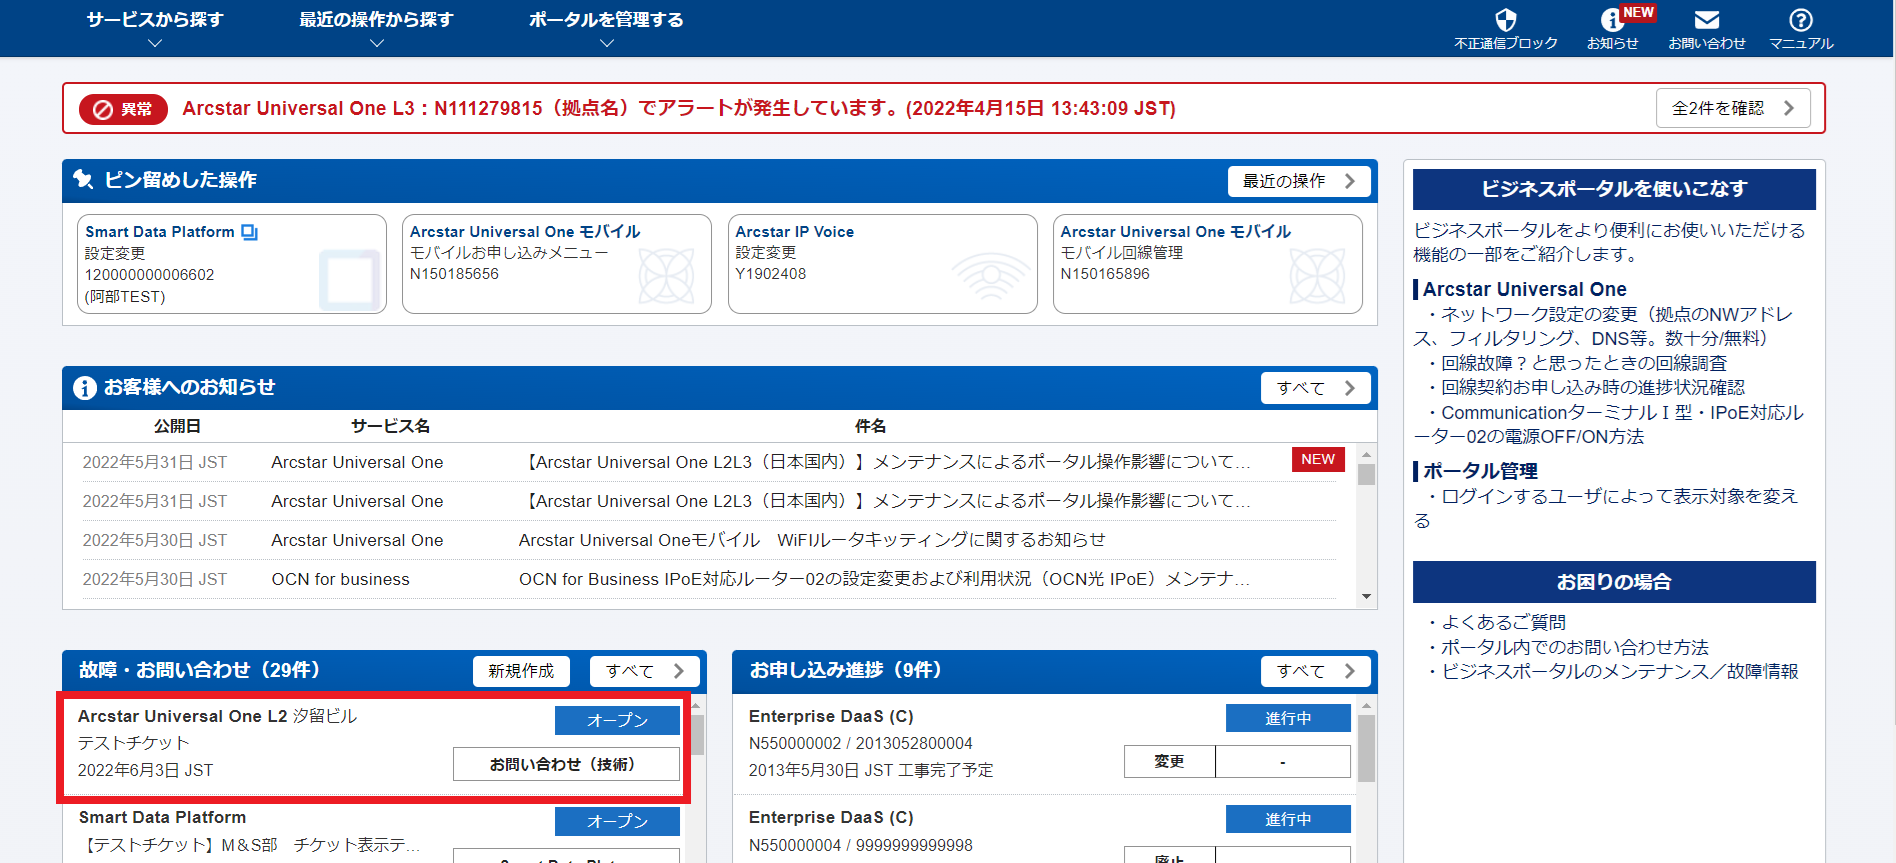Click the info icon in お客様へのお知らせ header

[84, 388]
